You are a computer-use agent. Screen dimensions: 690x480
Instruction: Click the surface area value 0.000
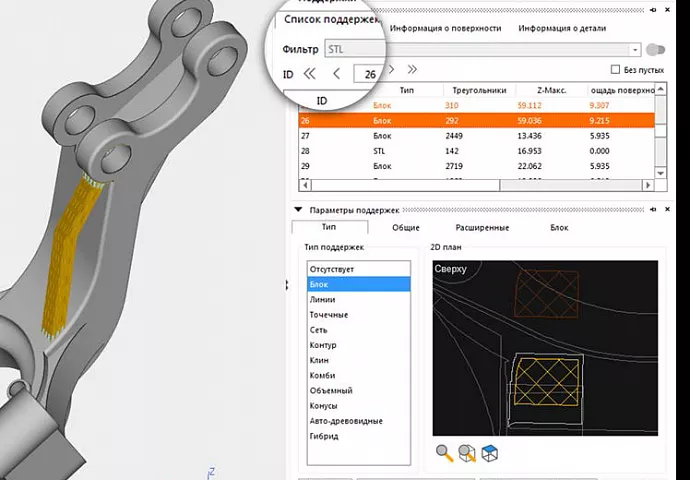(600, 151)
